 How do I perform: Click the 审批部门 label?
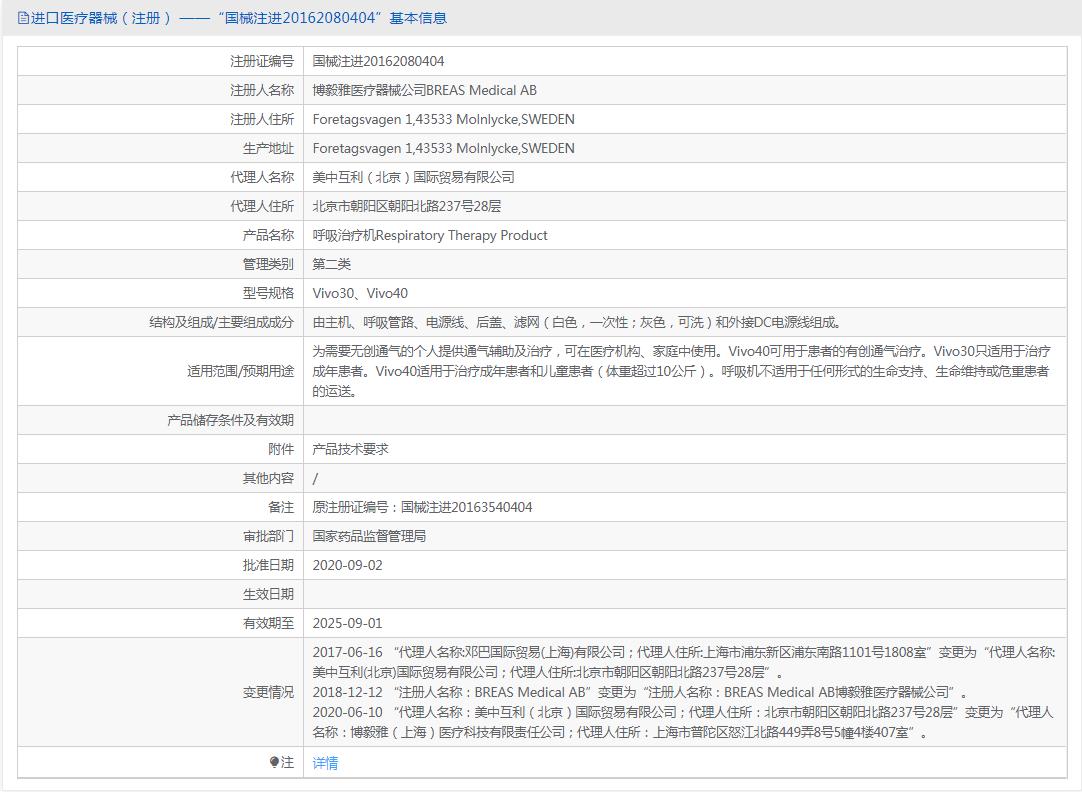tap(268, 536)
